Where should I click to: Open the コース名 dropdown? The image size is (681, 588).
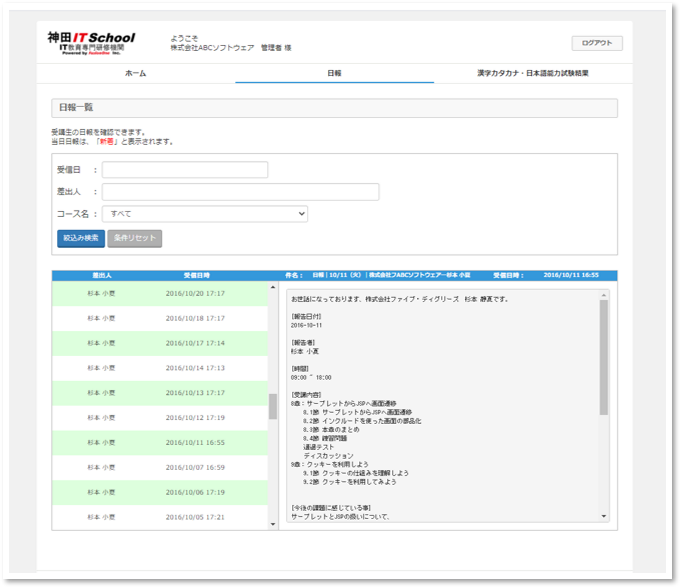pos(204,214)
